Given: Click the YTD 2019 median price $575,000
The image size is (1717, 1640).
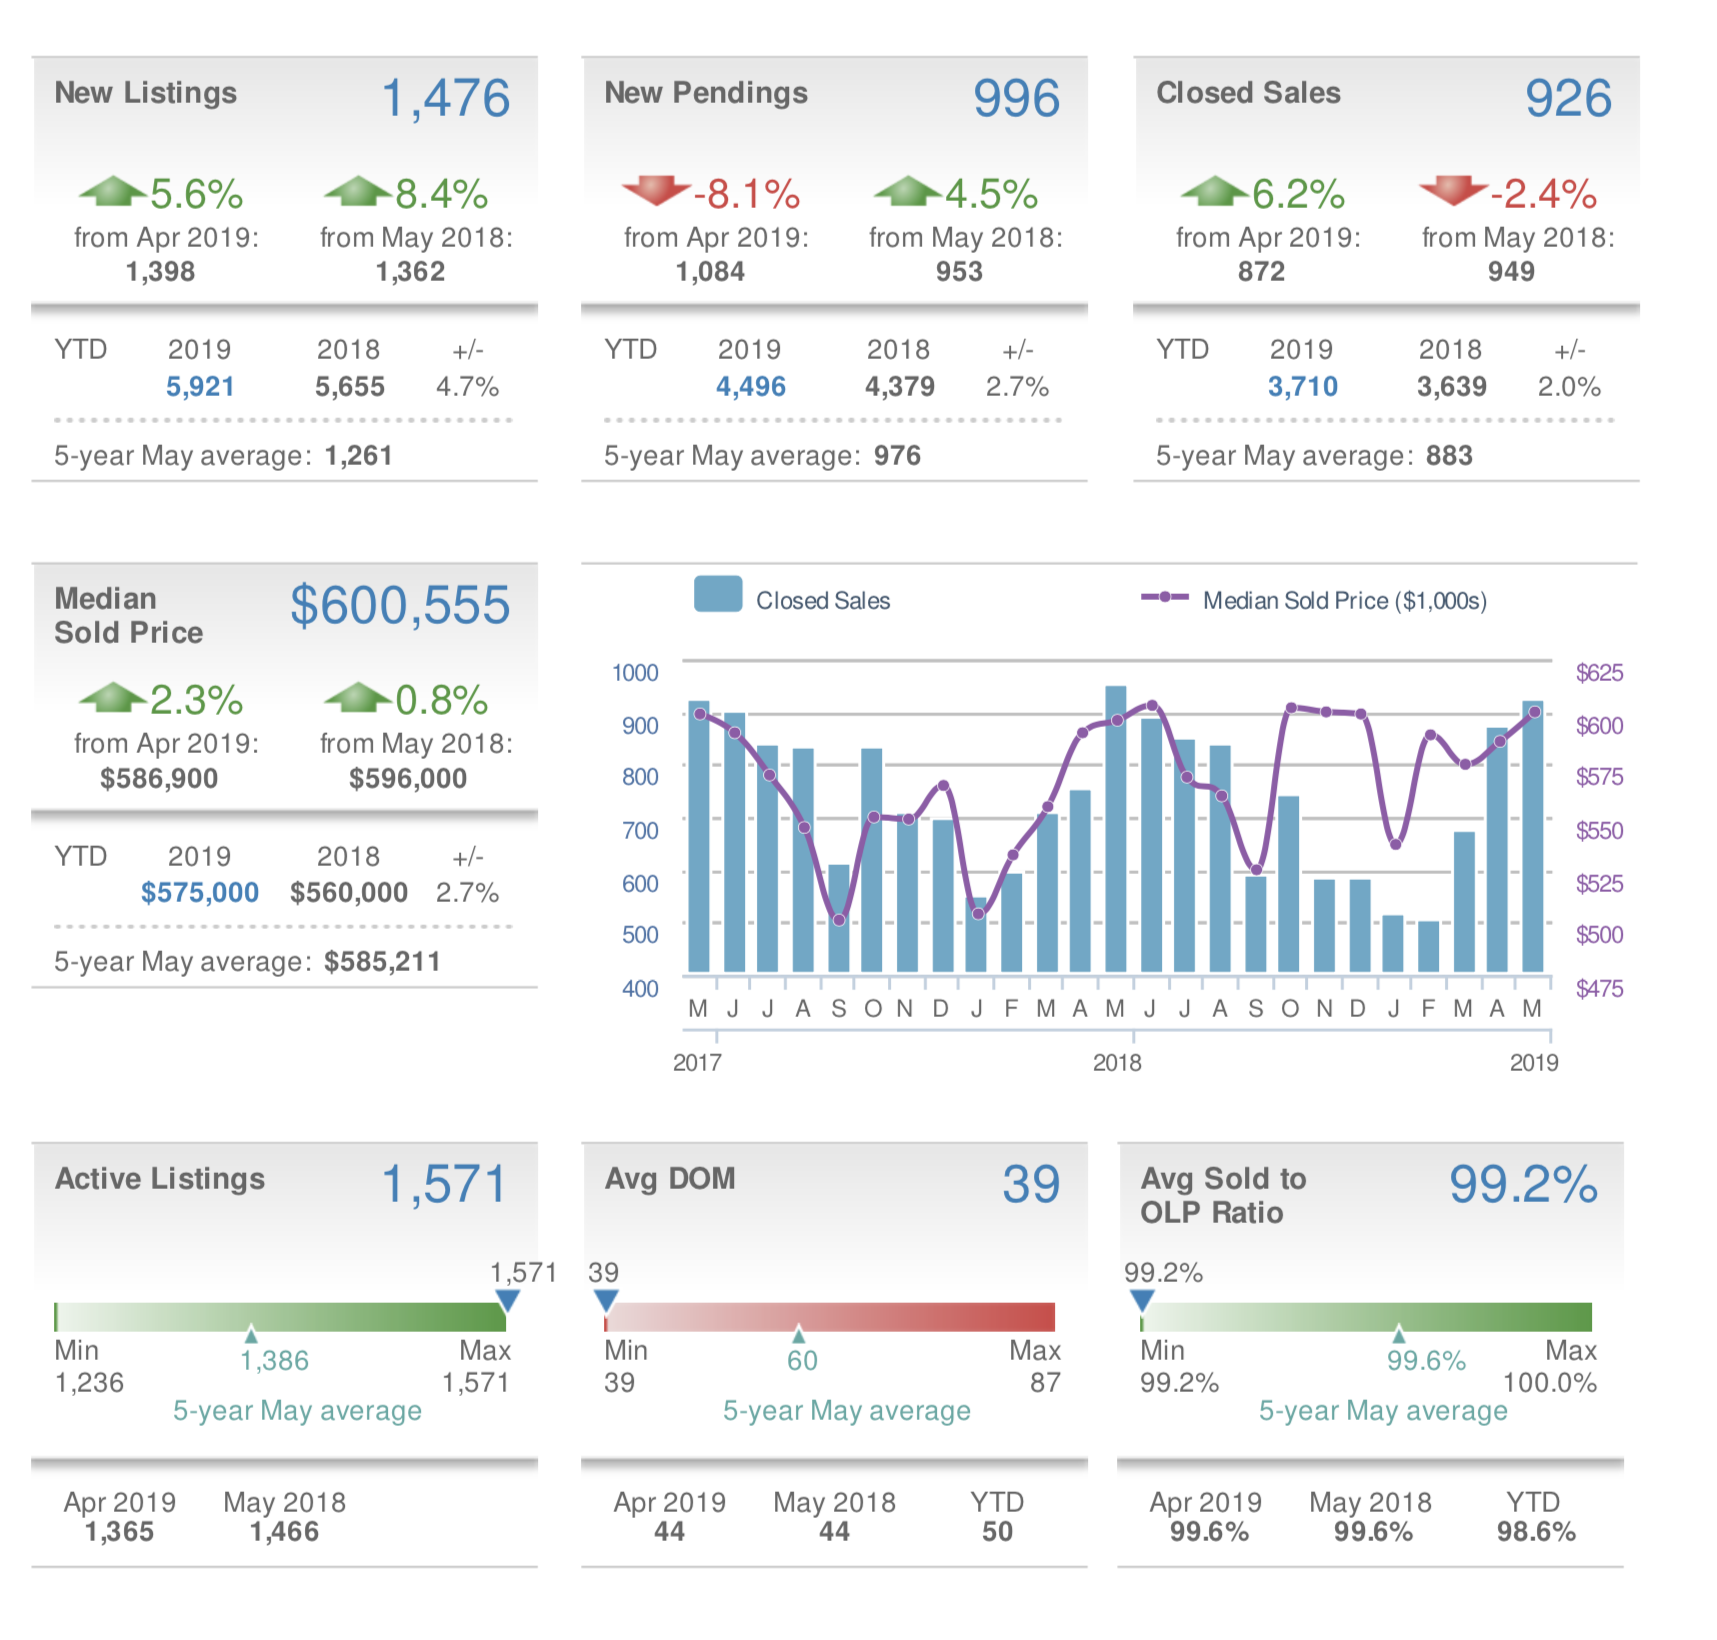Looking at the screenshot, I should pos(200,892).
